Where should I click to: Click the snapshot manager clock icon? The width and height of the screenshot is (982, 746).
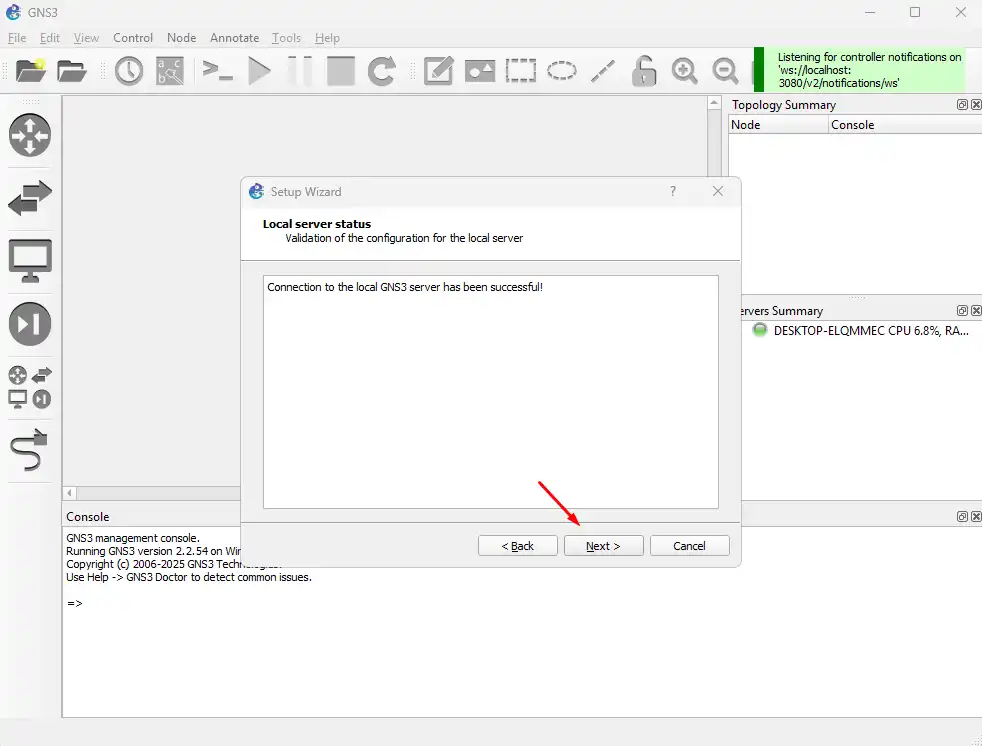tap(129, 71)
